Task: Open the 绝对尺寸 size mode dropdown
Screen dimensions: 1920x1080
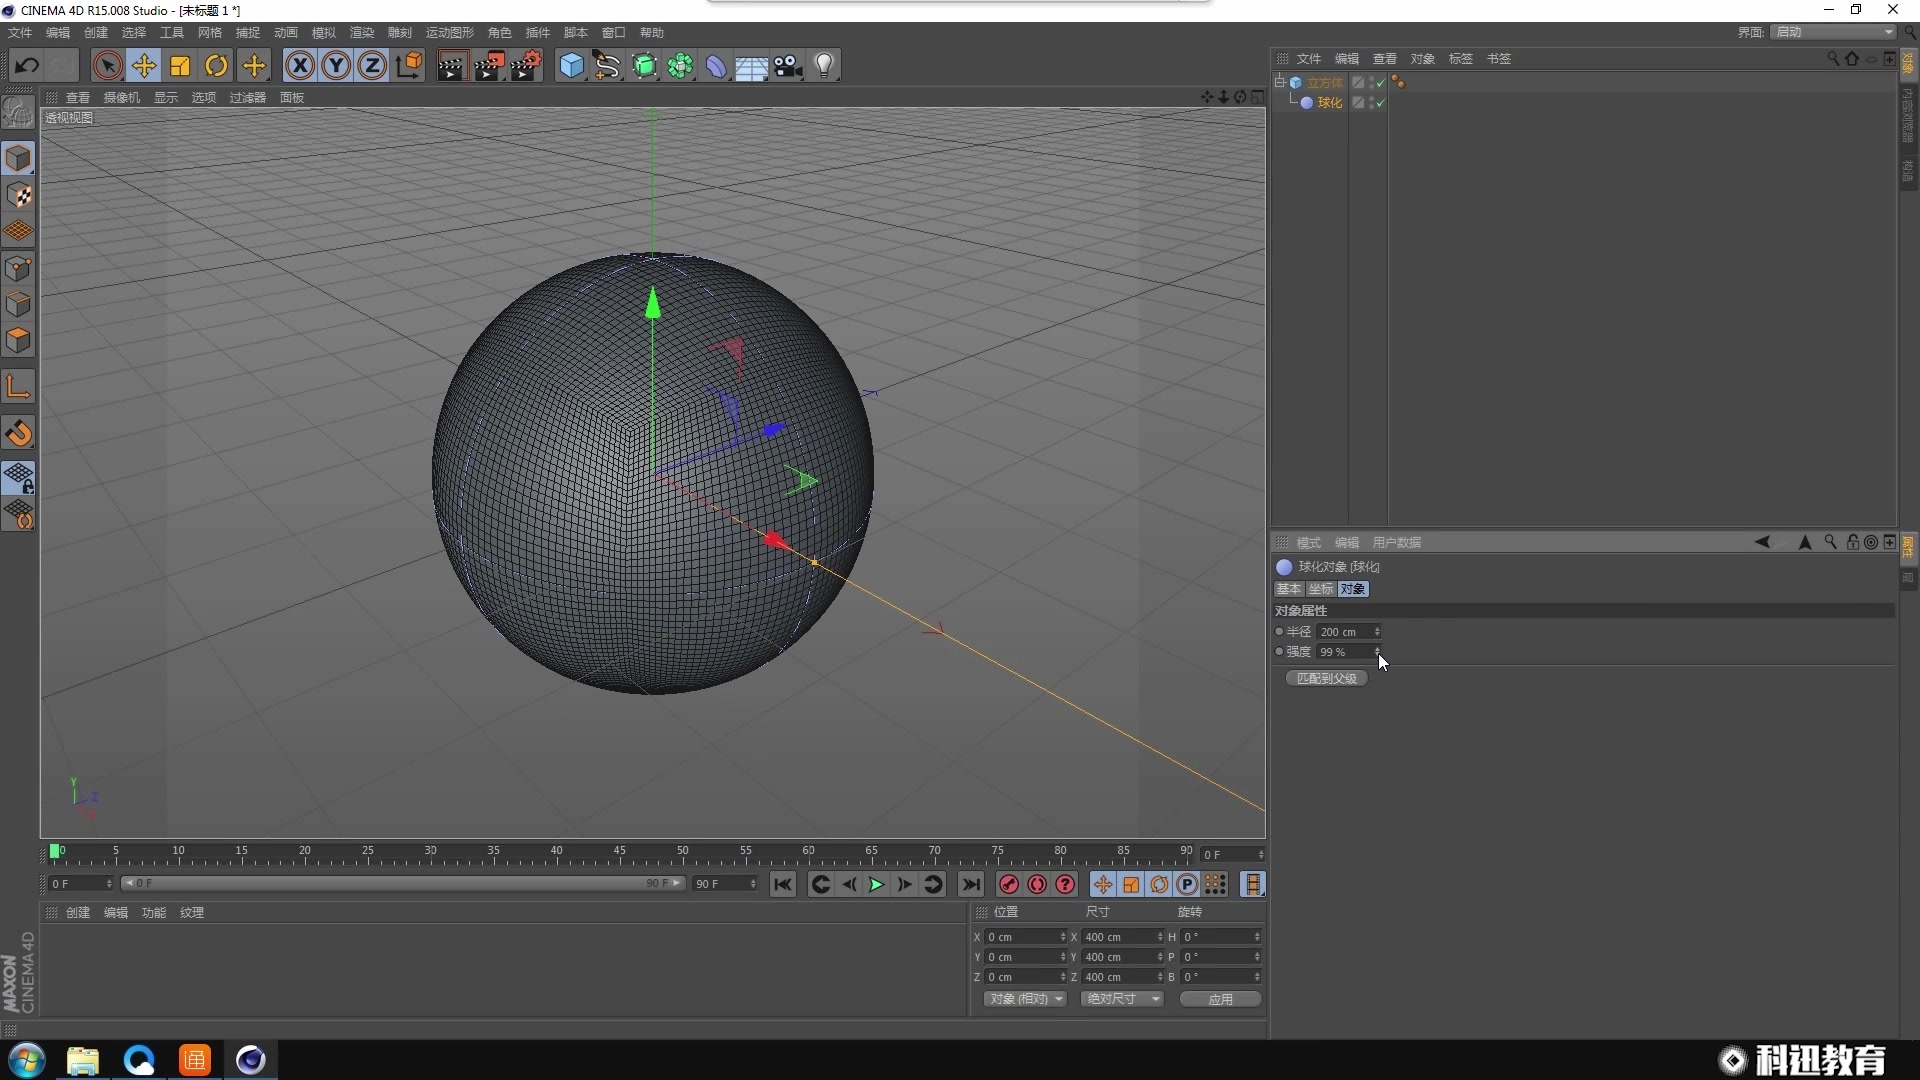Action: coord(1123,999)
